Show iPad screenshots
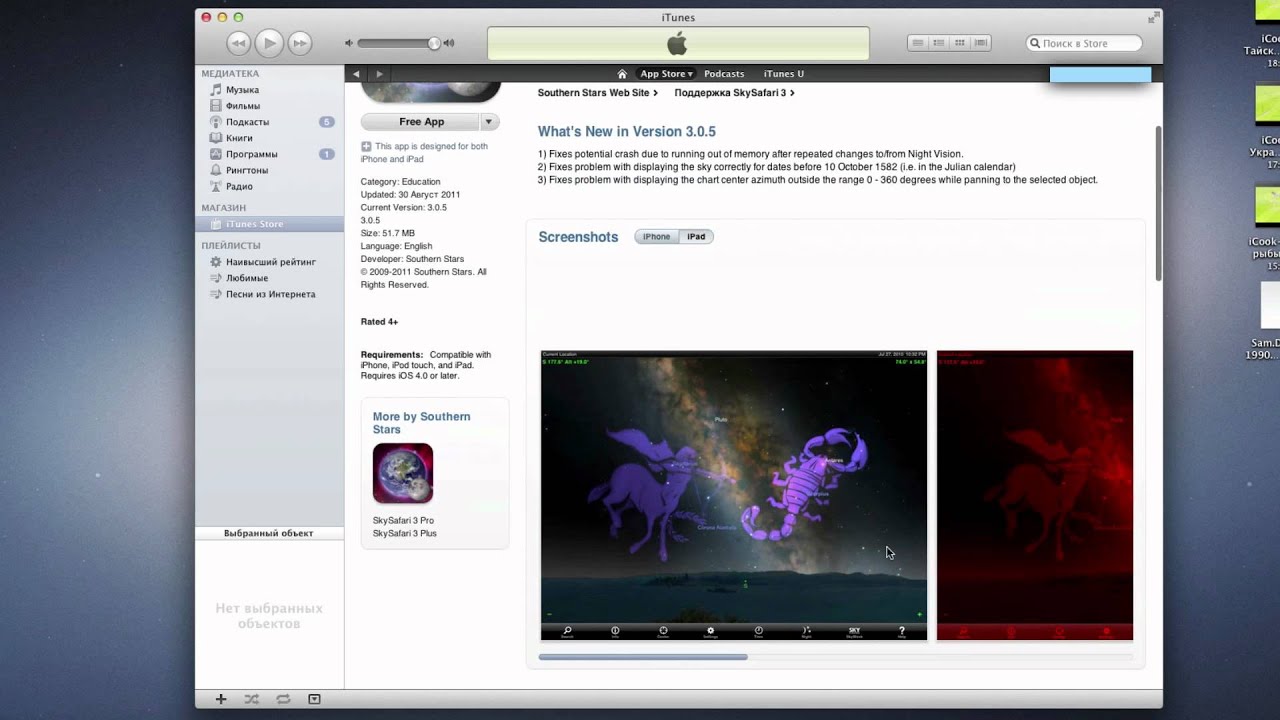The height and width of the screenshot is (720, 1280). (x=696, y=237)
